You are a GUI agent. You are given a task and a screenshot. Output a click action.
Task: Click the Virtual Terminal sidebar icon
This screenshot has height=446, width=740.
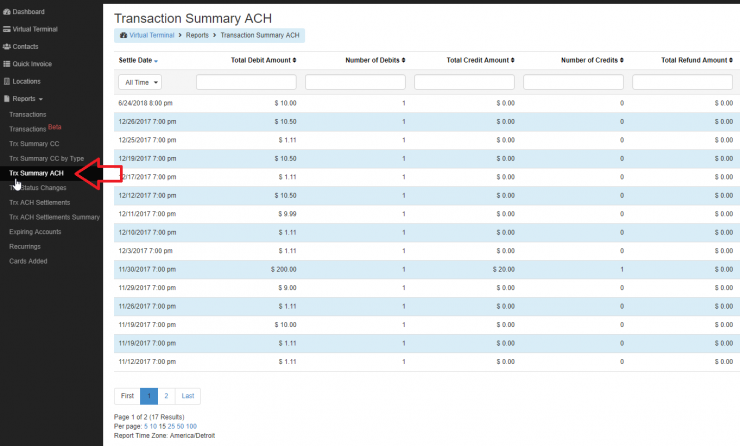pyautogui.click(x=7, y=29)
